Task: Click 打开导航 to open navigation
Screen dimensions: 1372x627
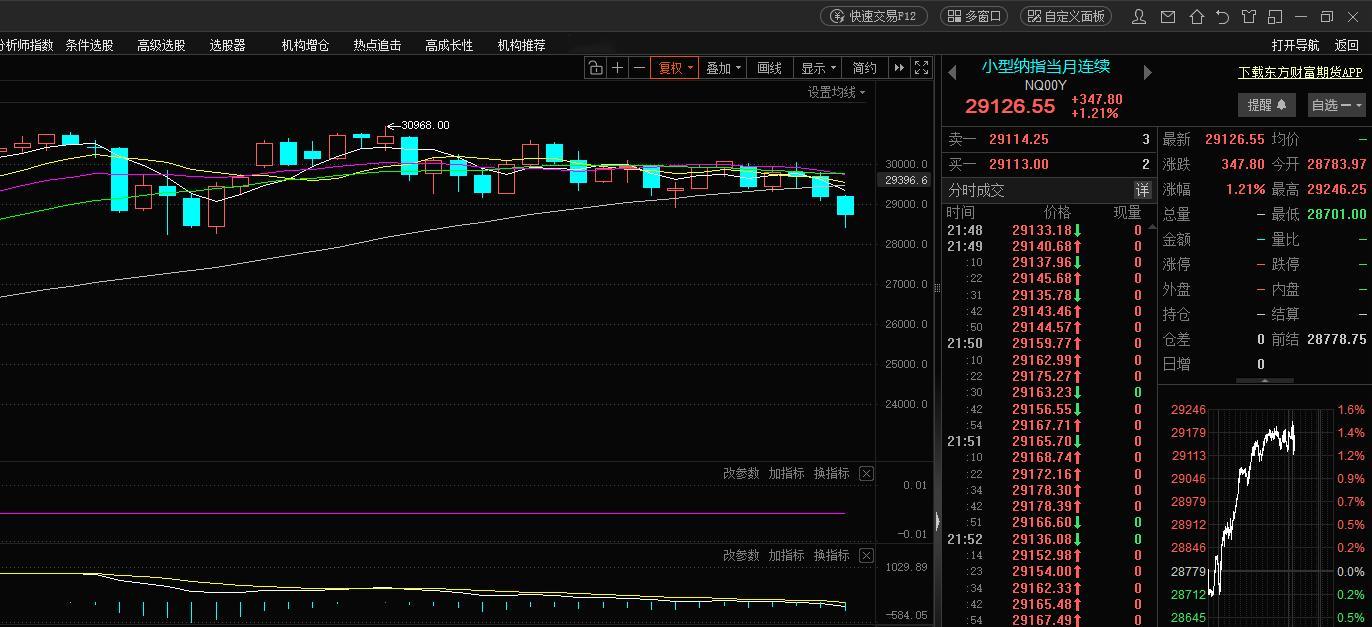Action: (x=1295, y=45)
